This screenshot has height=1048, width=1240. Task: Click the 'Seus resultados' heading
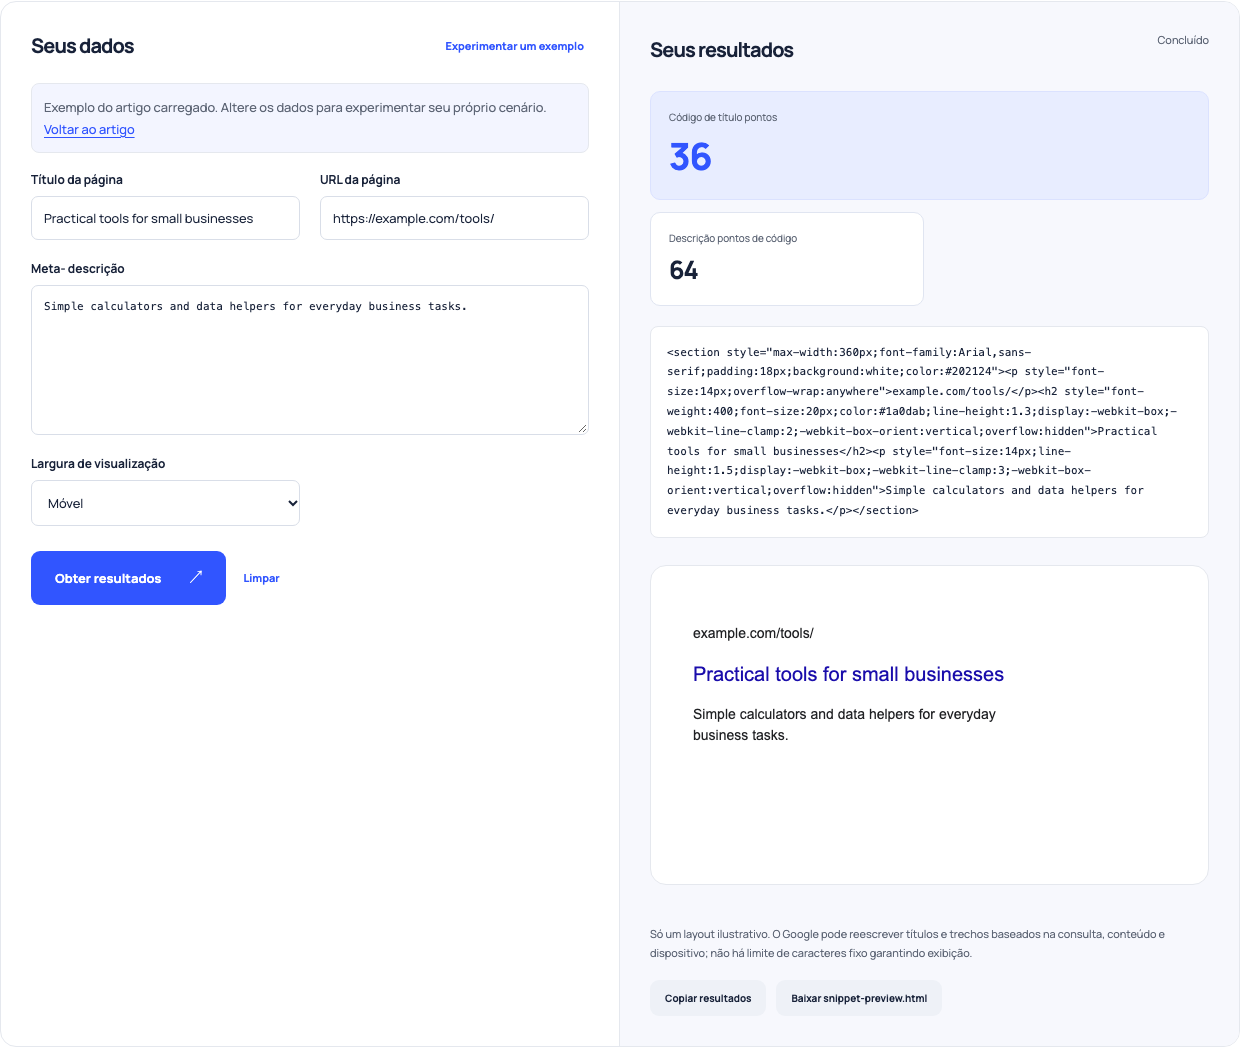click(722, 50)
